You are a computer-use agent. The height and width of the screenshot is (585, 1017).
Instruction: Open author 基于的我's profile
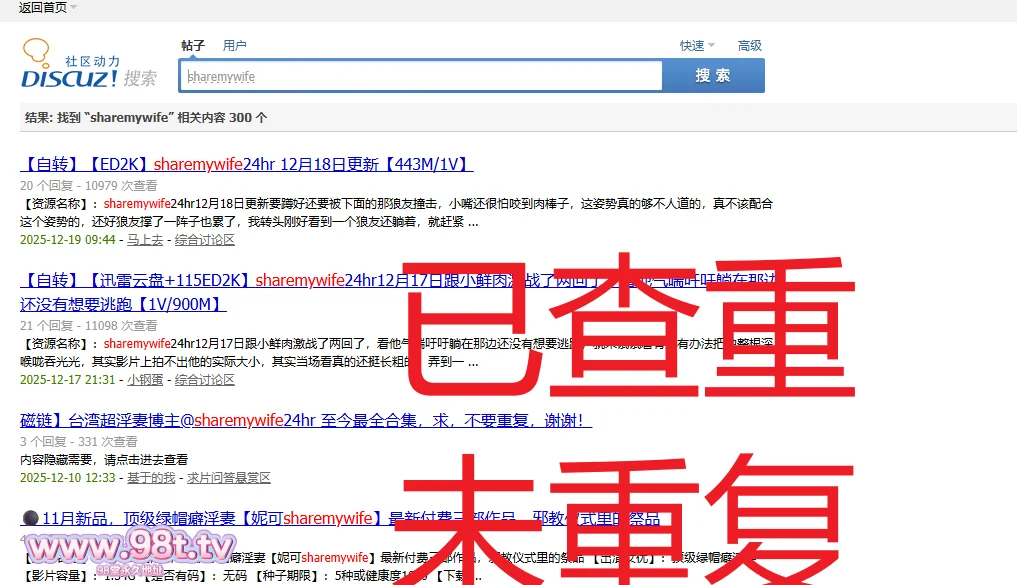point(151,478)
